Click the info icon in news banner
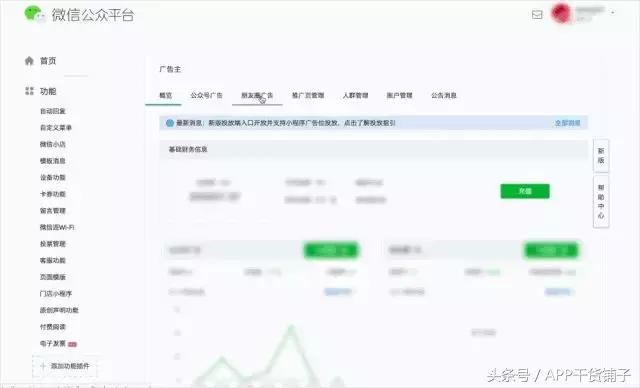This screenshot has width=640, height=388. click(x=170, y=123)
